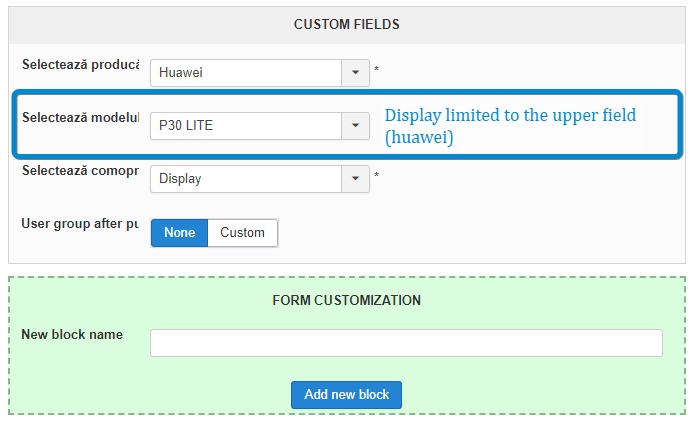This screenshot has height=429, width=693.
Task: Click the "New block name" label
Action: 72,334
